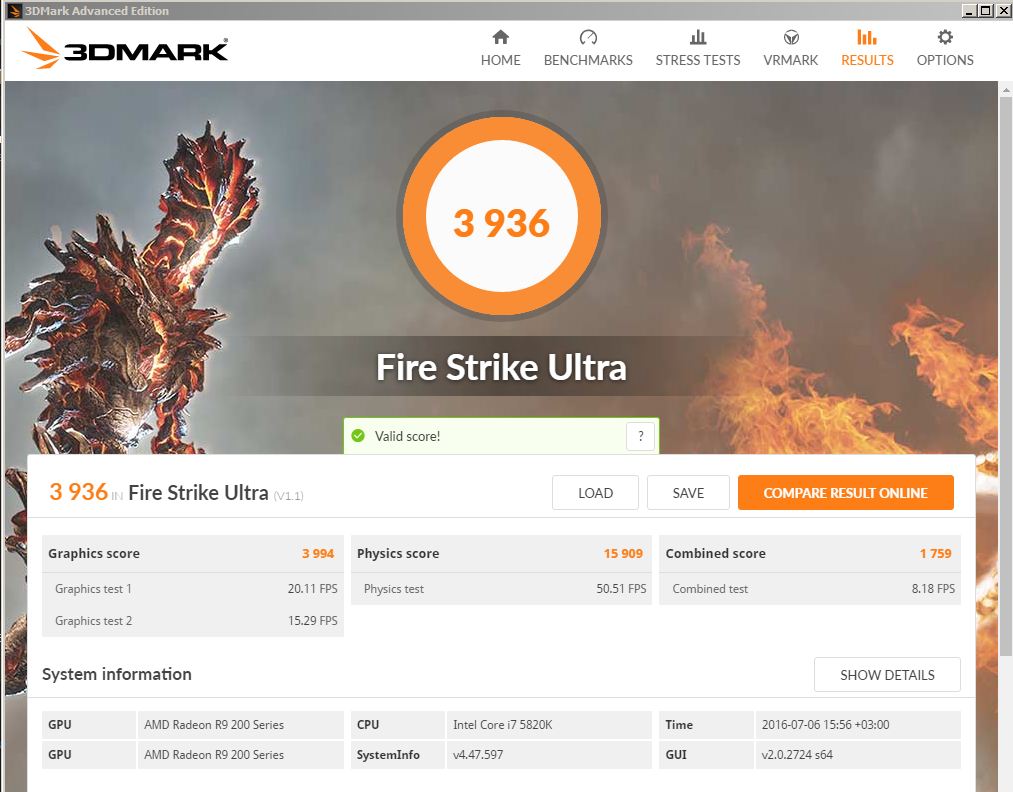The image size is (1013, 792).
Task: Click the large 3 936 score circle
Action: [501, 216]
